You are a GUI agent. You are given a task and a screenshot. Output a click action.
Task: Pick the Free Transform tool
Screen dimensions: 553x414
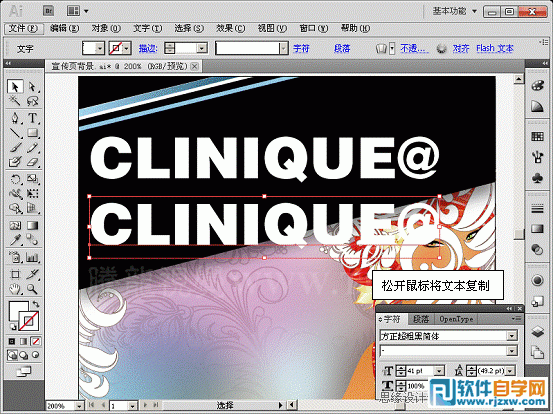pos(32,194)
